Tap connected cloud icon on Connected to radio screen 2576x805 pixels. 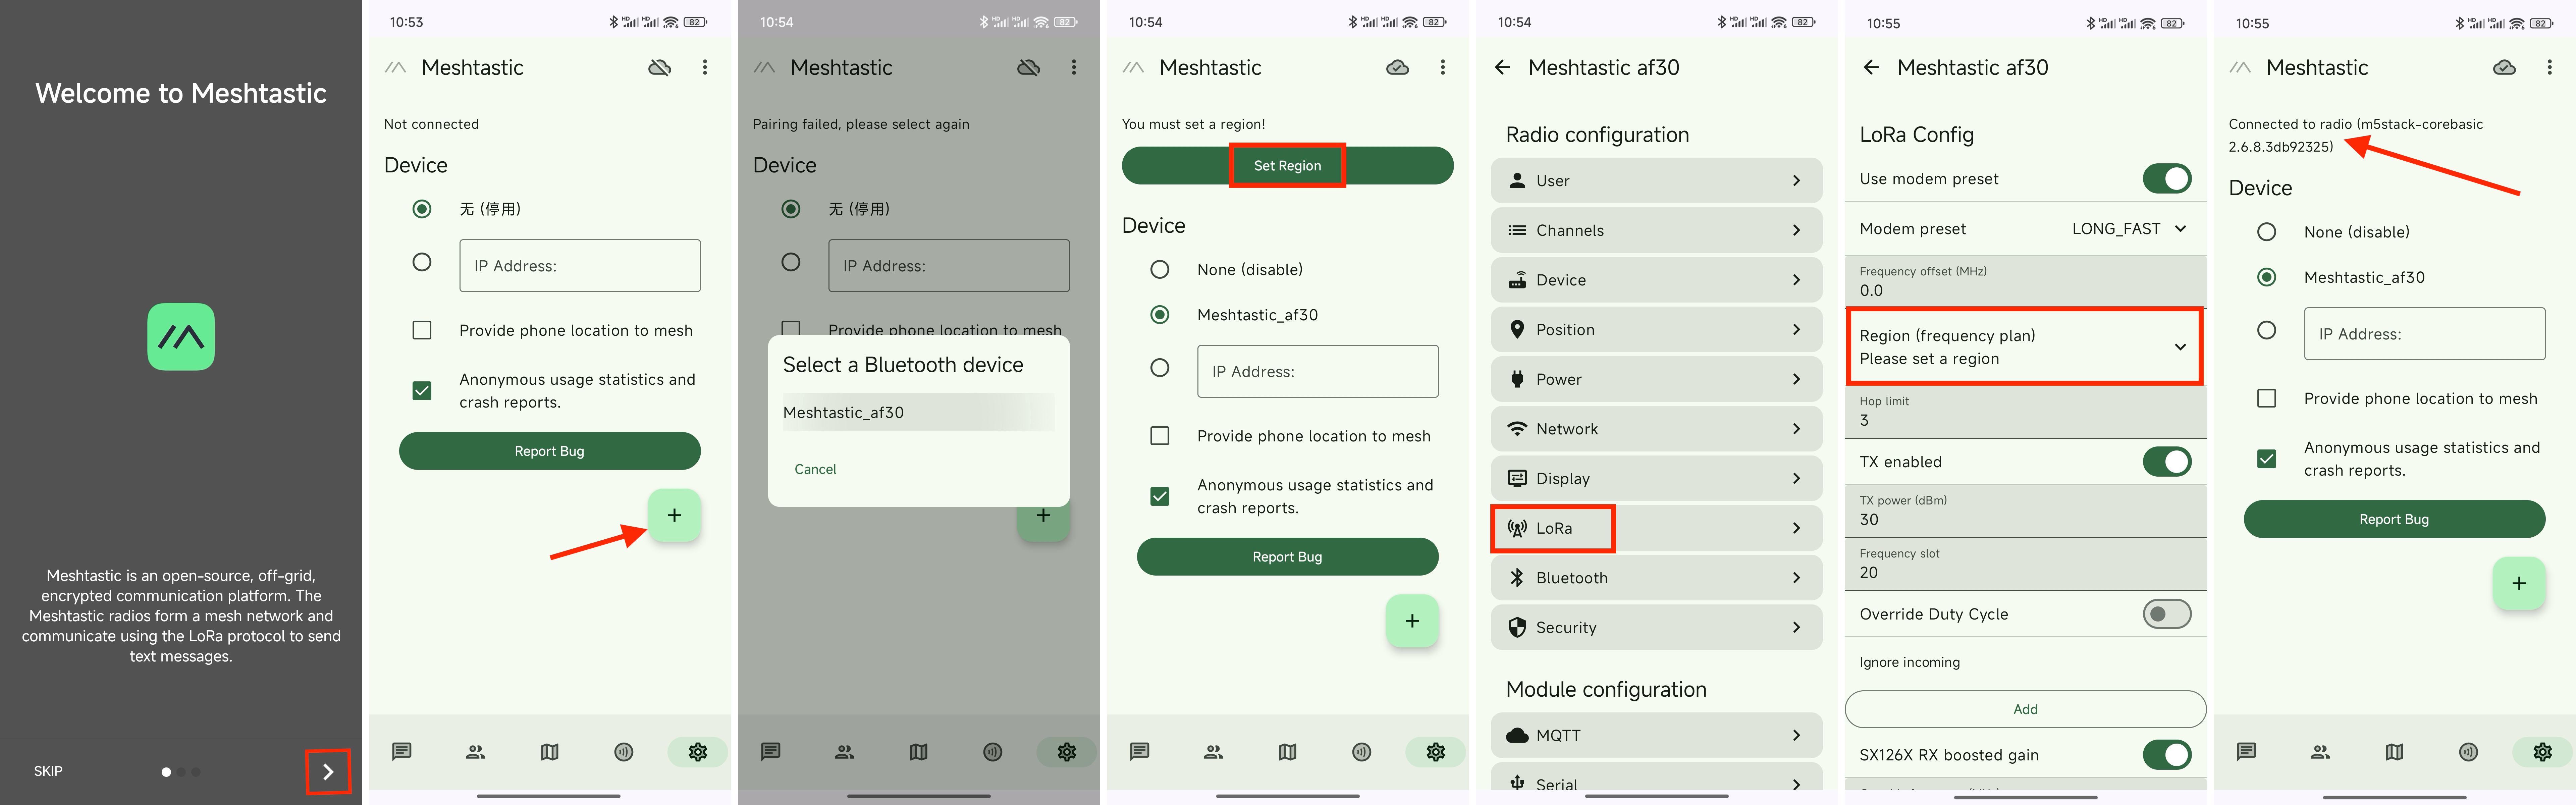(2504, 67)
